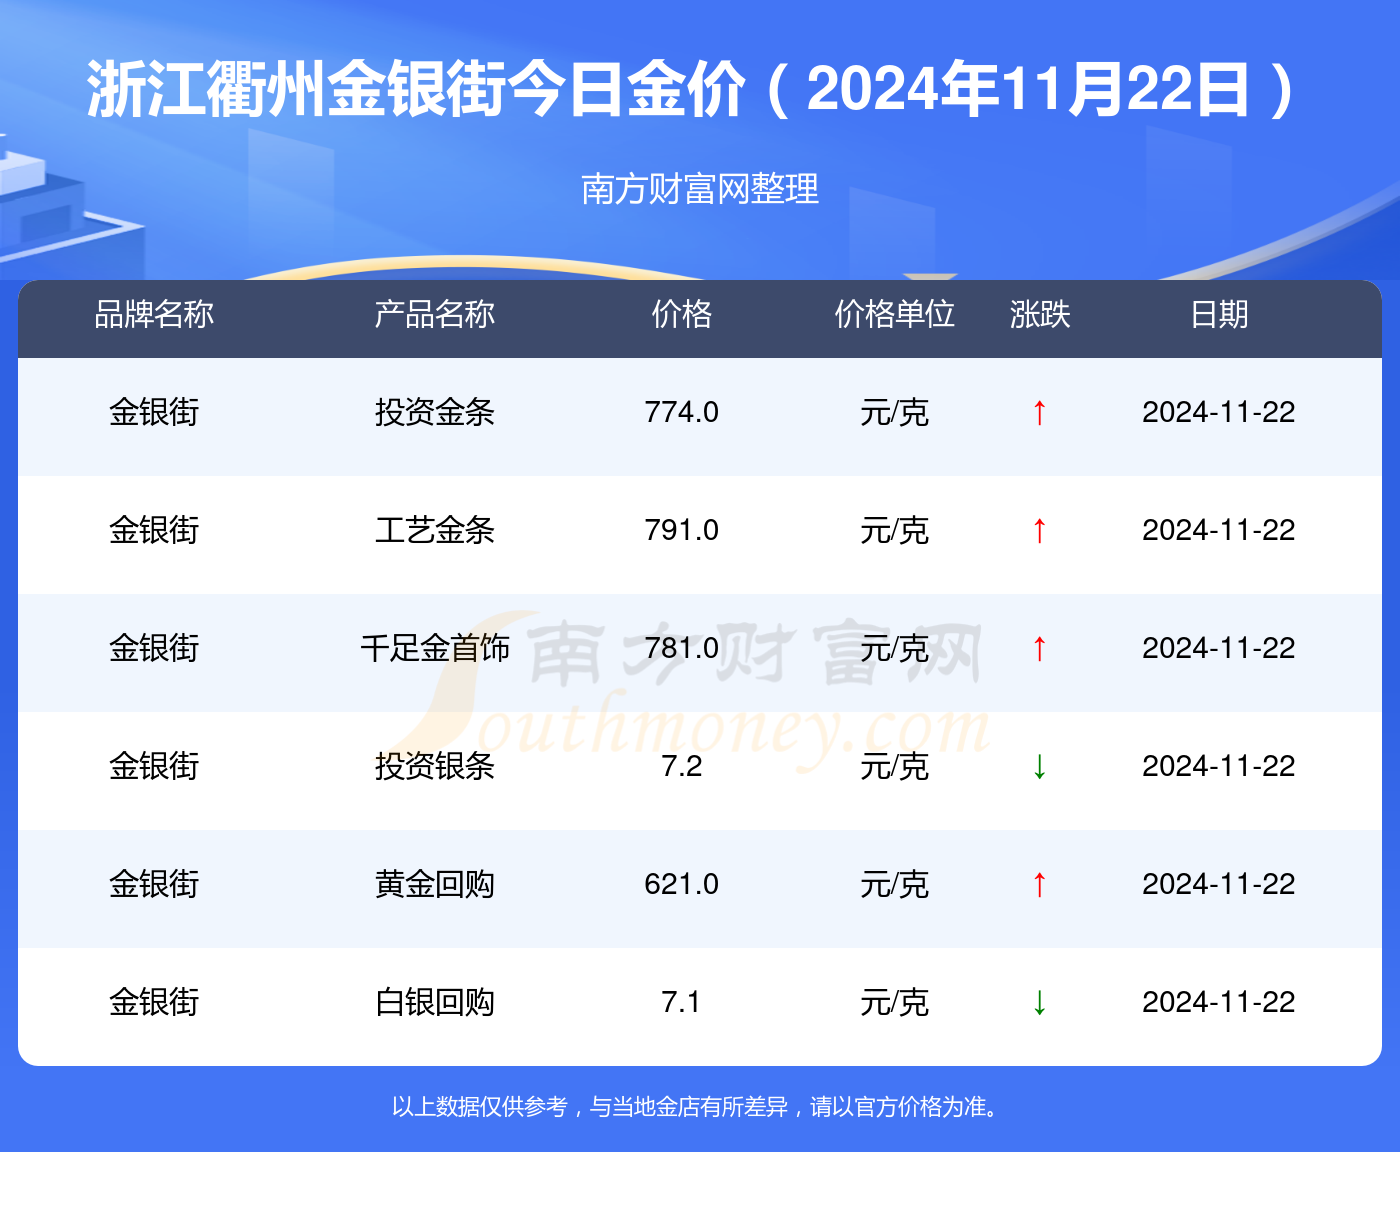Click 元/克 unit in 工艺金条 row
Screen dimensions: 1400x1220
coord(894,530)
